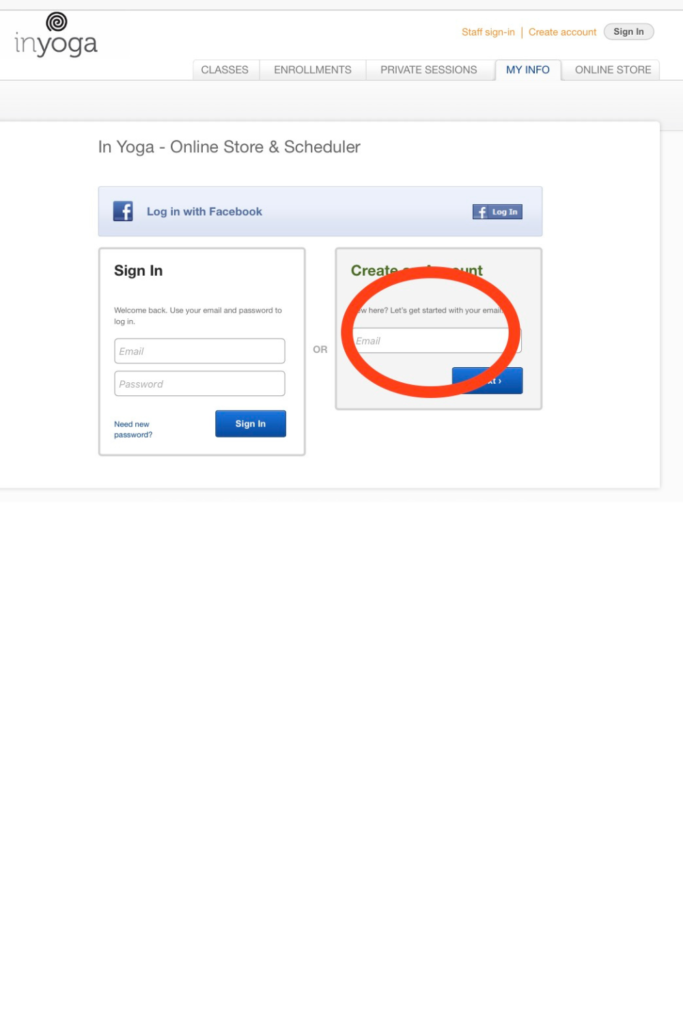Focus the Password field
The width and height of the screenshot is (683, 1024).
point(199,383)
